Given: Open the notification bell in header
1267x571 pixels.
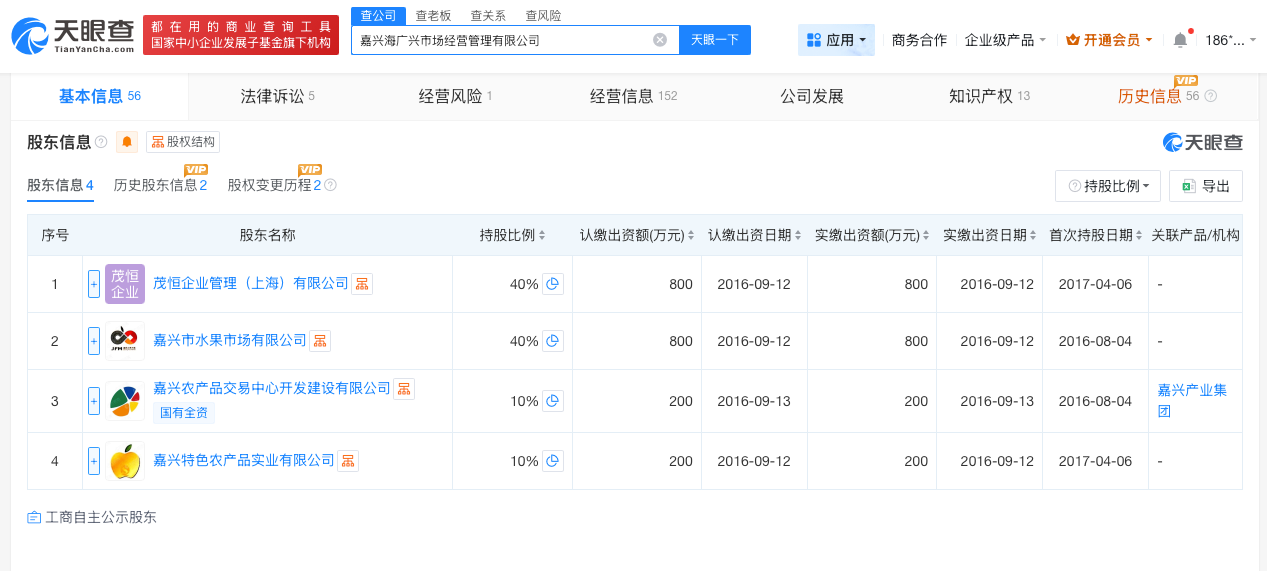Looking at the screenshot, I should click(x=1180, y=40).
